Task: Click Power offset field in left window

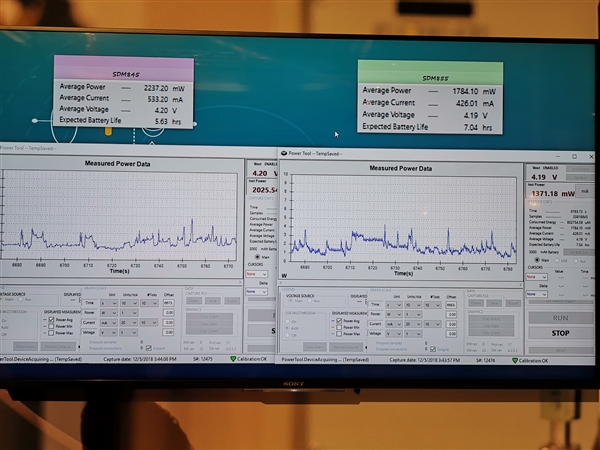Action: click(x=169, y=313)
